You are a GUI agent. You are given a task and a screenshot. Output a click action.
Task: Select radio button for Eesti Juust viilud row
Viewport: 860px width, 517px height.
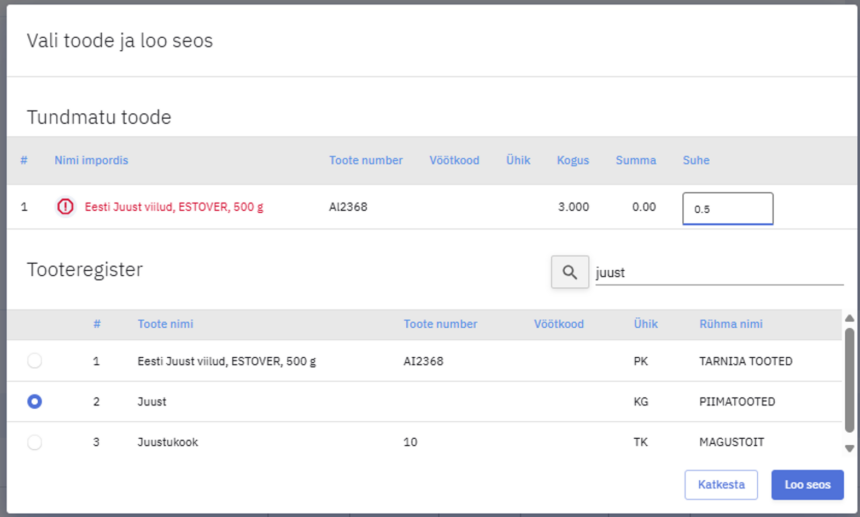35,361
